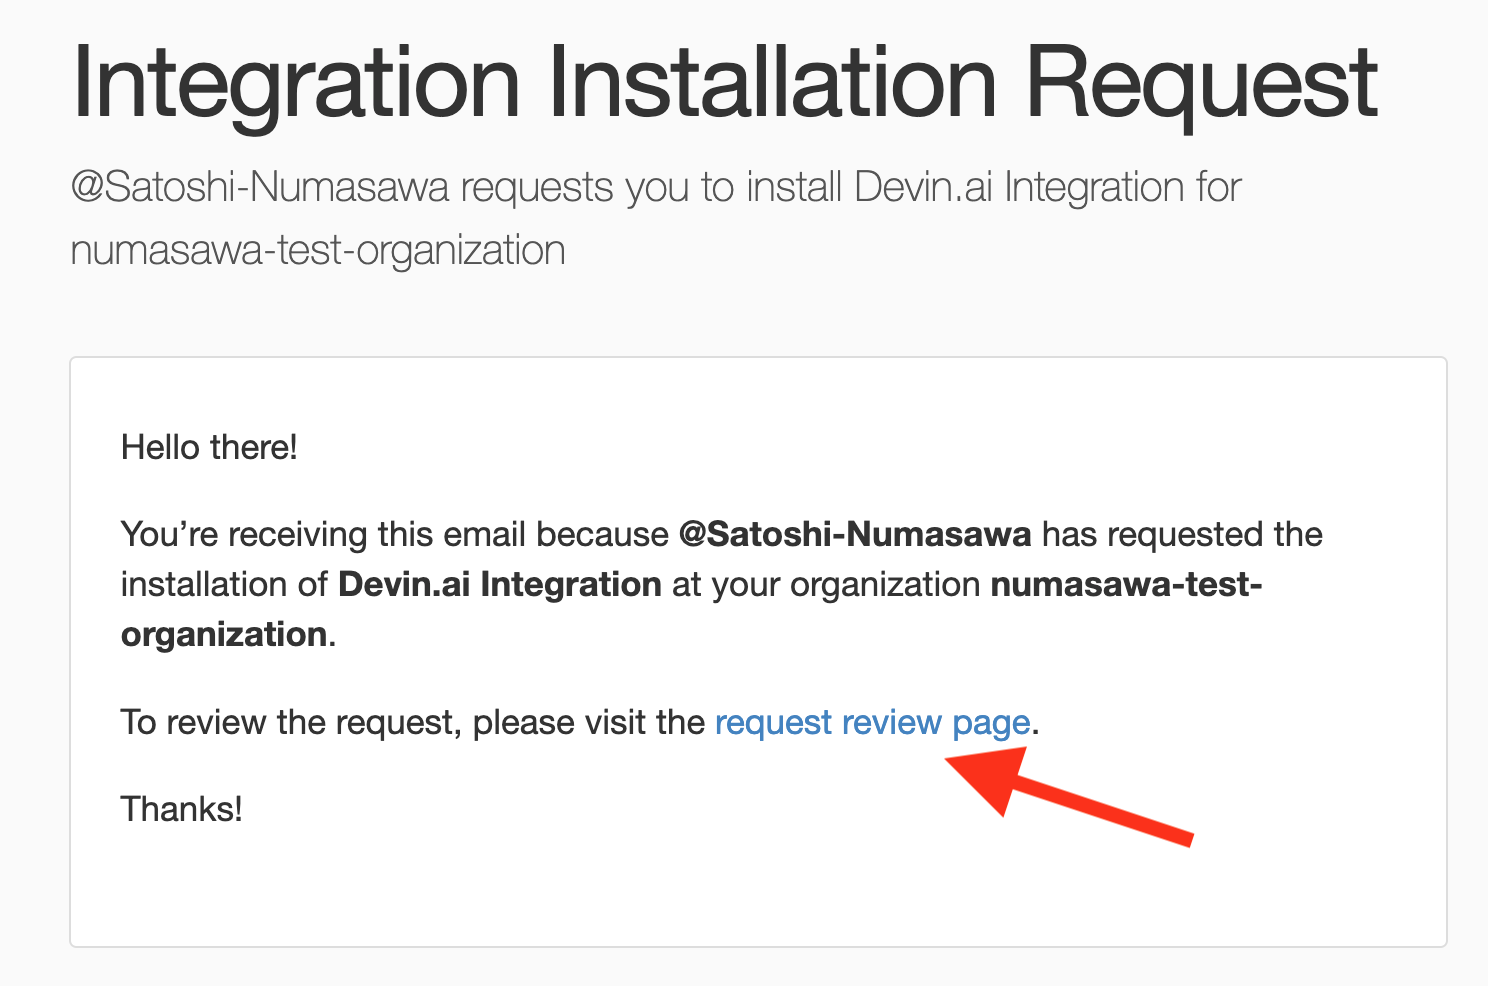Click bold @Satoshi-Numasawa in the email body
1488x986 pixels.
tap(854, 534)
